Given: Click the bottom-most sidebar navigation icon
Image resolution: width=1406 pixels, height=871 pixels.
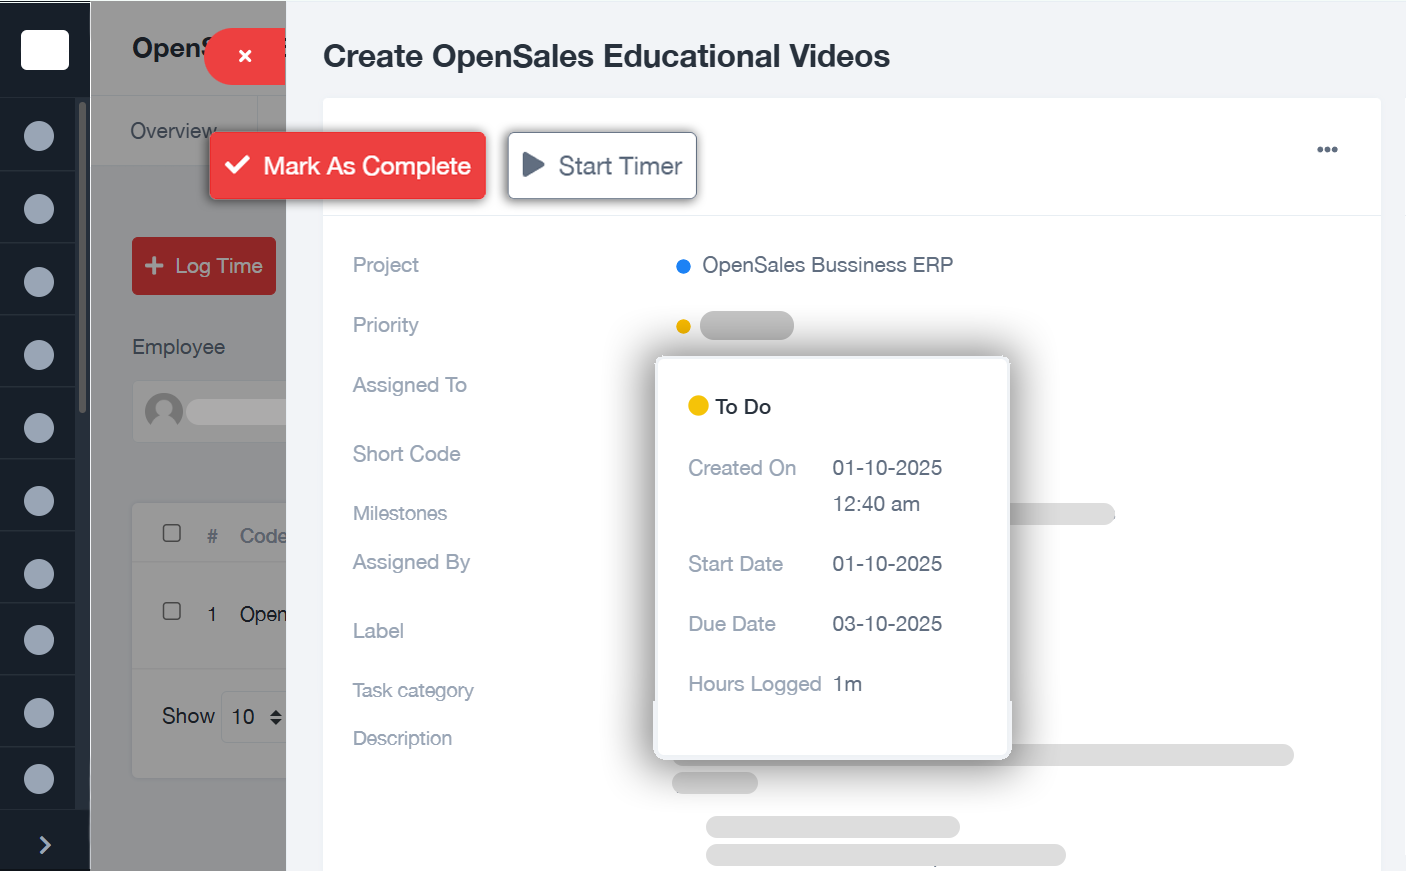Looking at the screenshot, I should 38,778.
